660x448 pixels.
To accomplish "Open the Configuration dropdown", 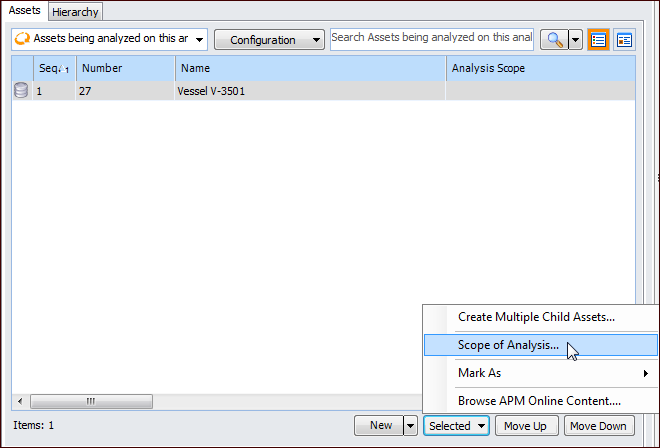I will tap(269, 40).
